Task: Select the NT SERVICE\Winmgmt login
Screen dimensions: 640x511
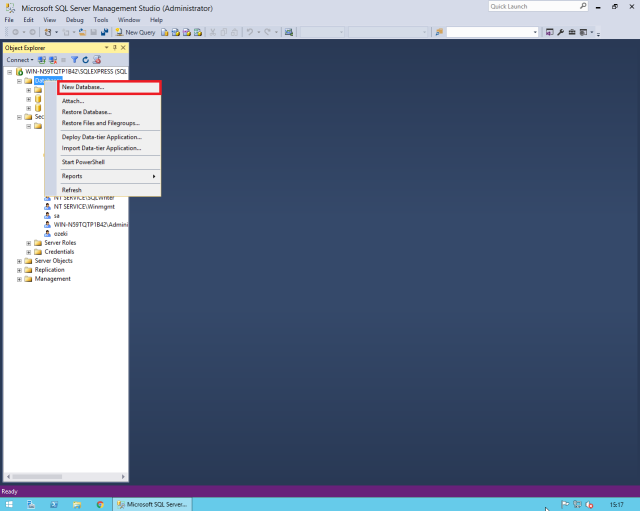Action: (84, 207)
